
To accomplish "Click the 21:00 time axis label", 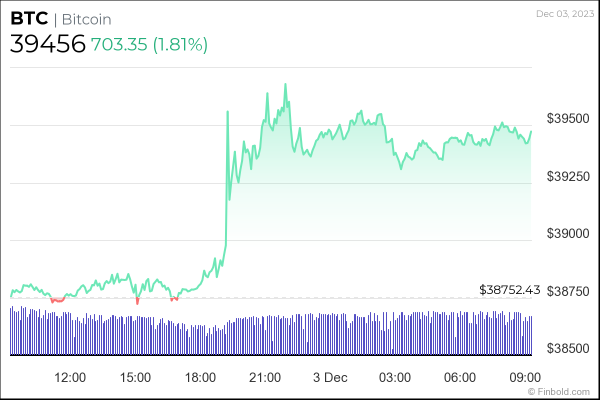I will coord(265,377).
